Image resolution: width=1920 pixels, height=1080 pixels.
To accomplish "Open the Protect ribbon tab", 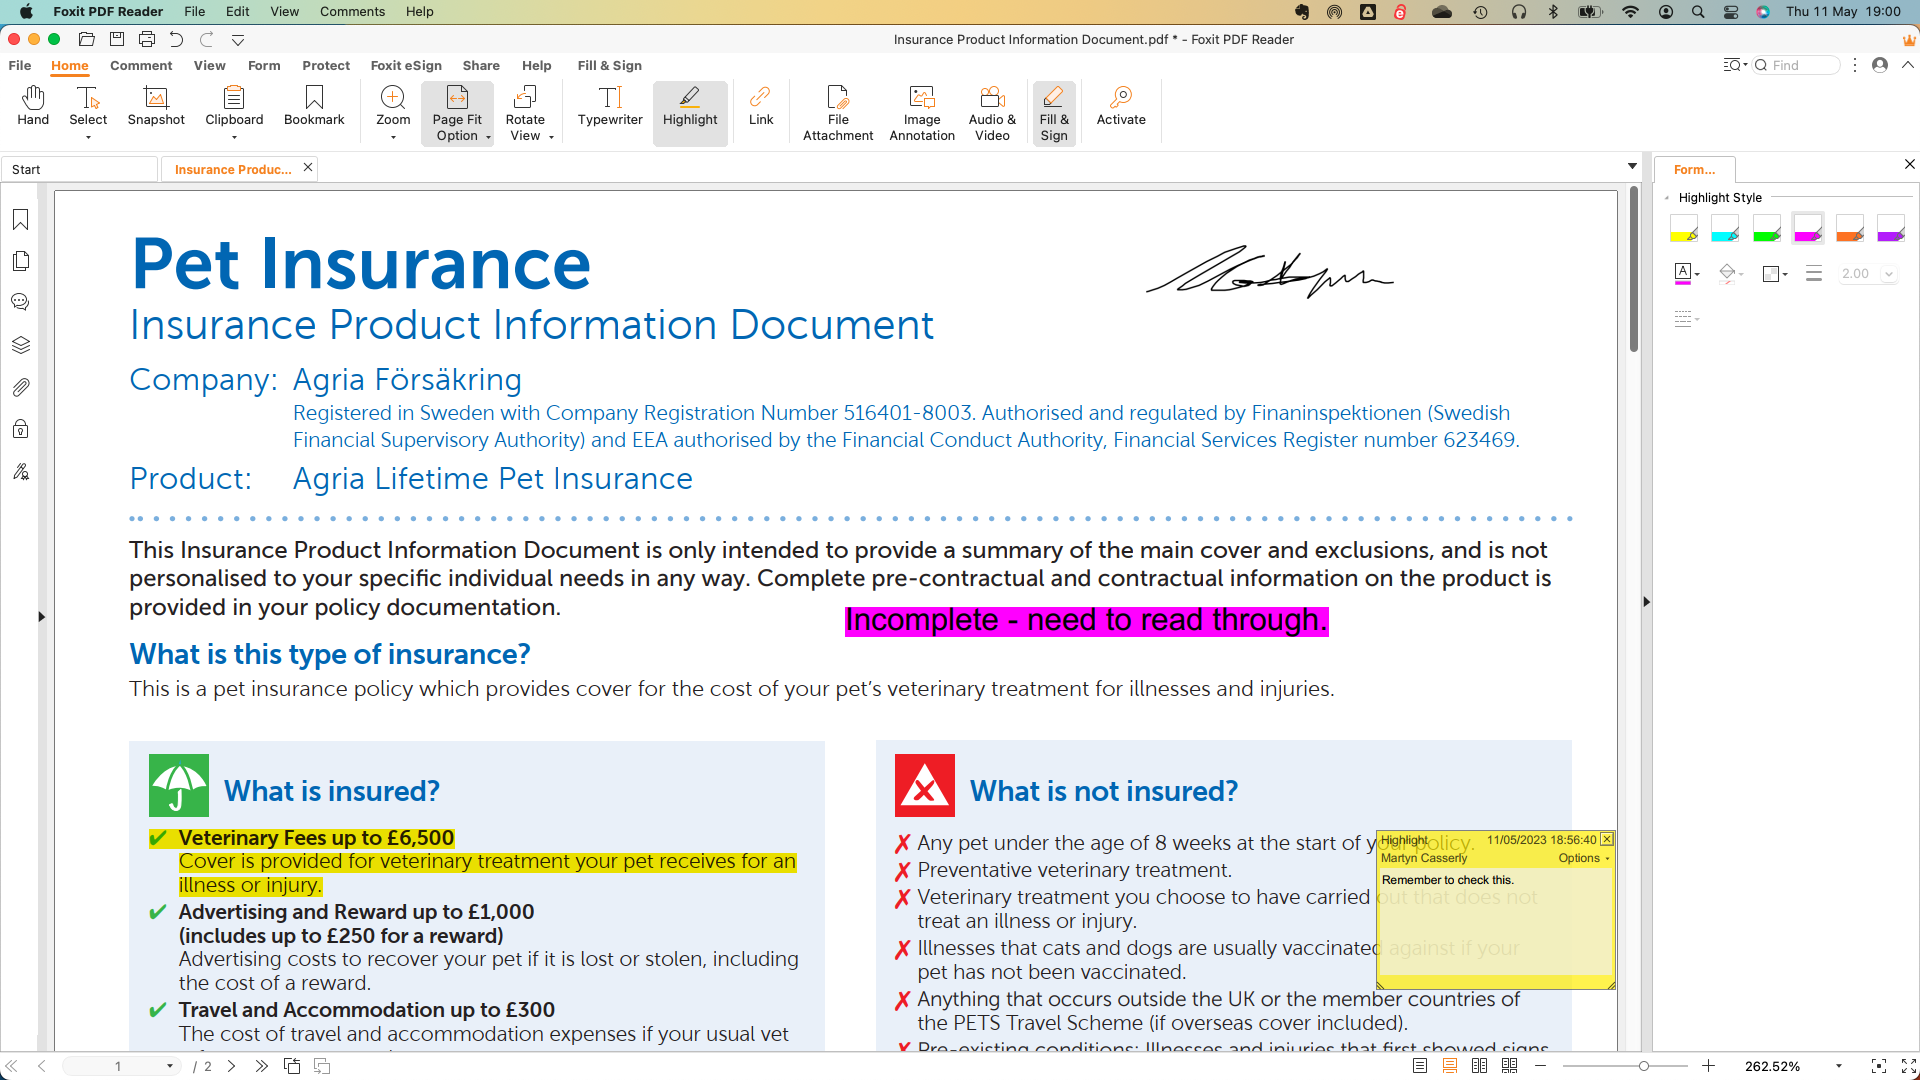I will [326, 66].
